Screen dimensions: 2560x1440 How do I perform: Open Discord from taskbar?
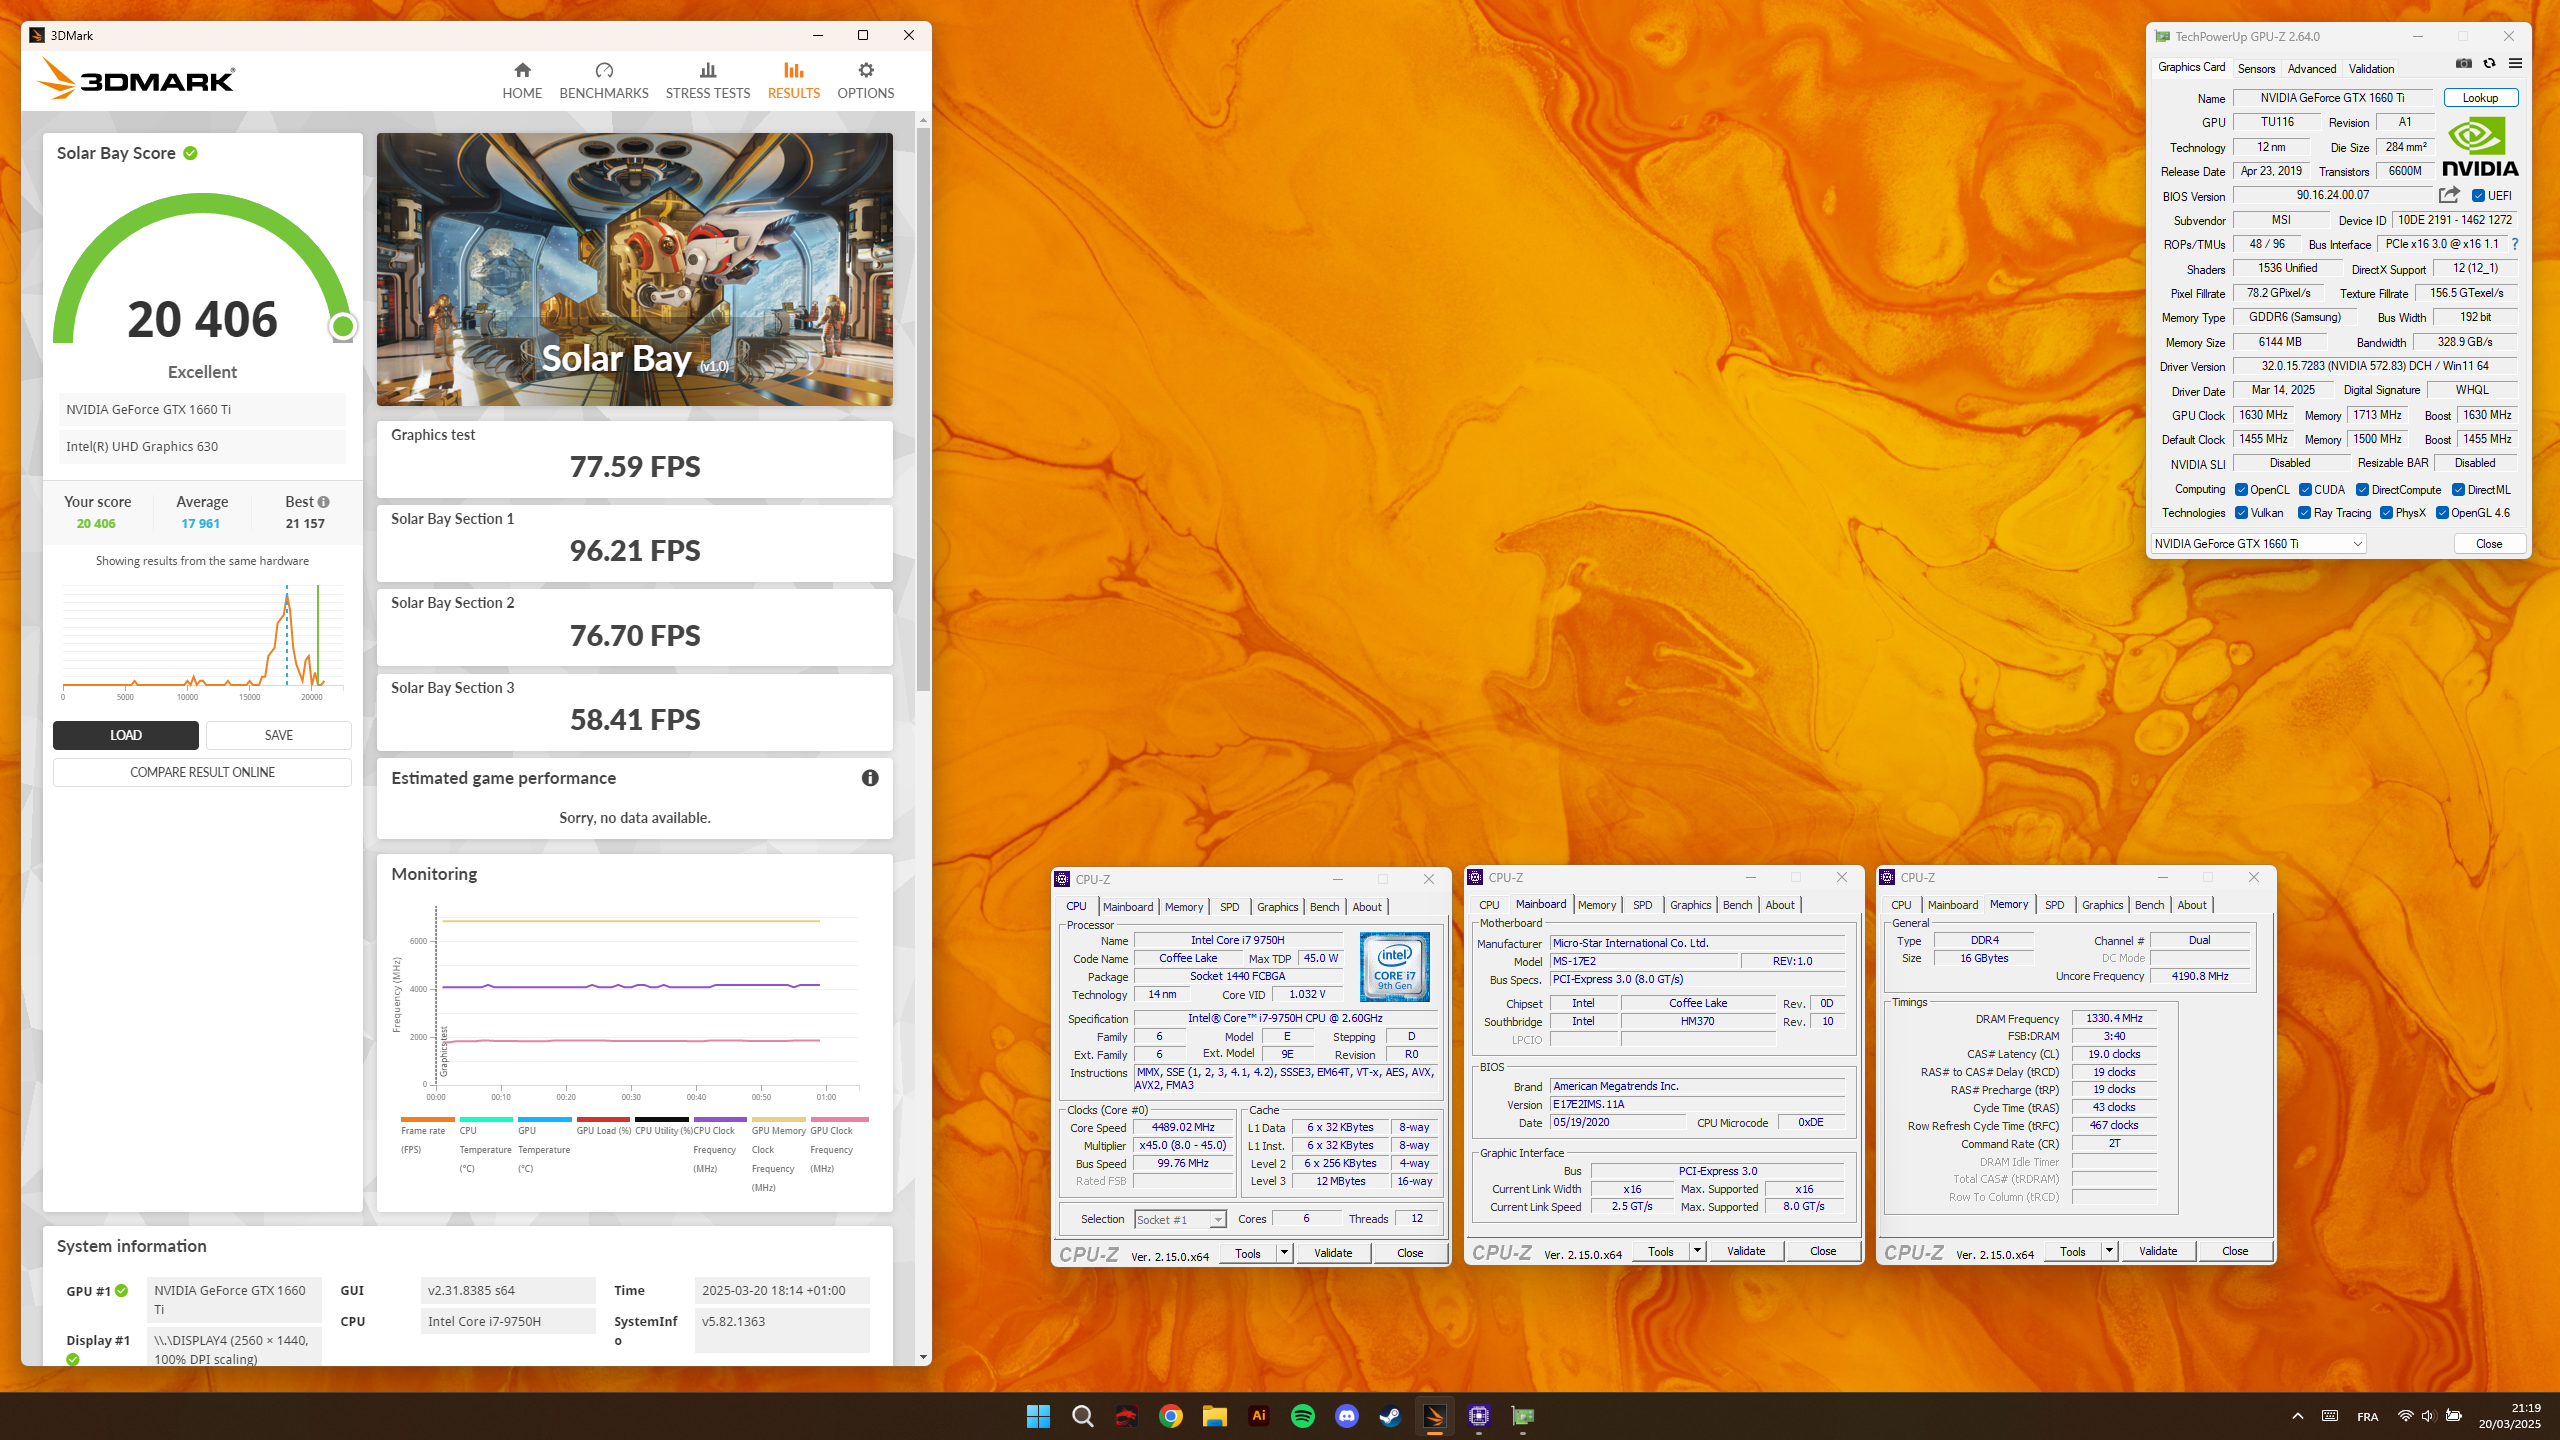click(1346, 1416)
